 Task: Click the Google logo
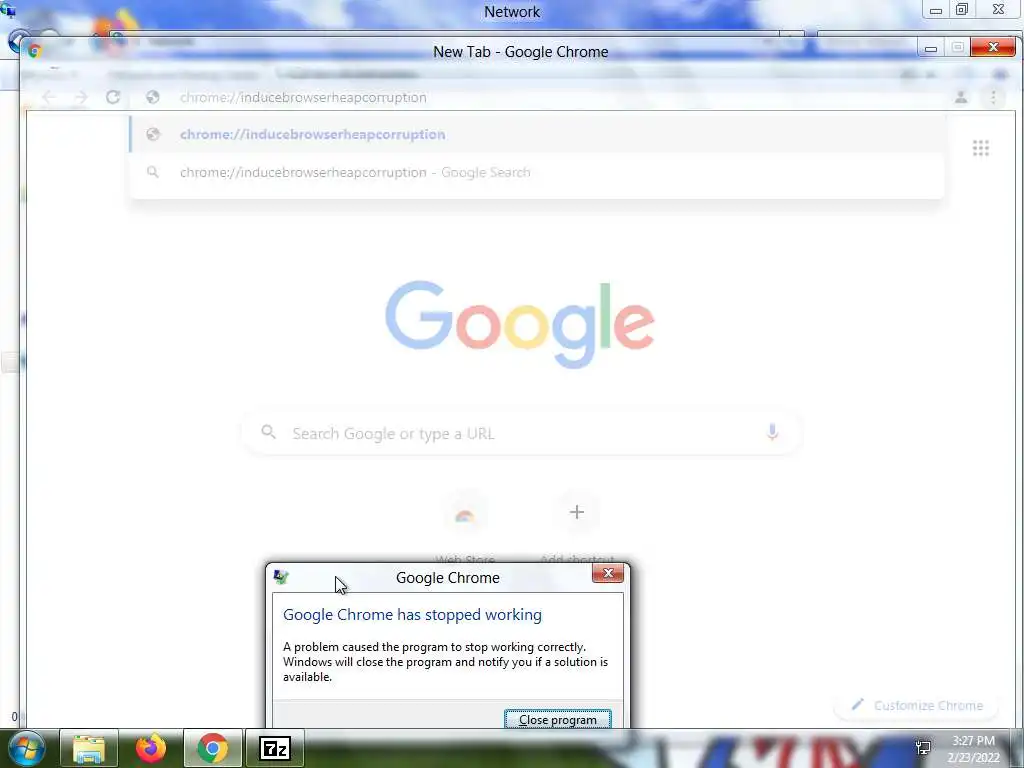click(520, 324)
